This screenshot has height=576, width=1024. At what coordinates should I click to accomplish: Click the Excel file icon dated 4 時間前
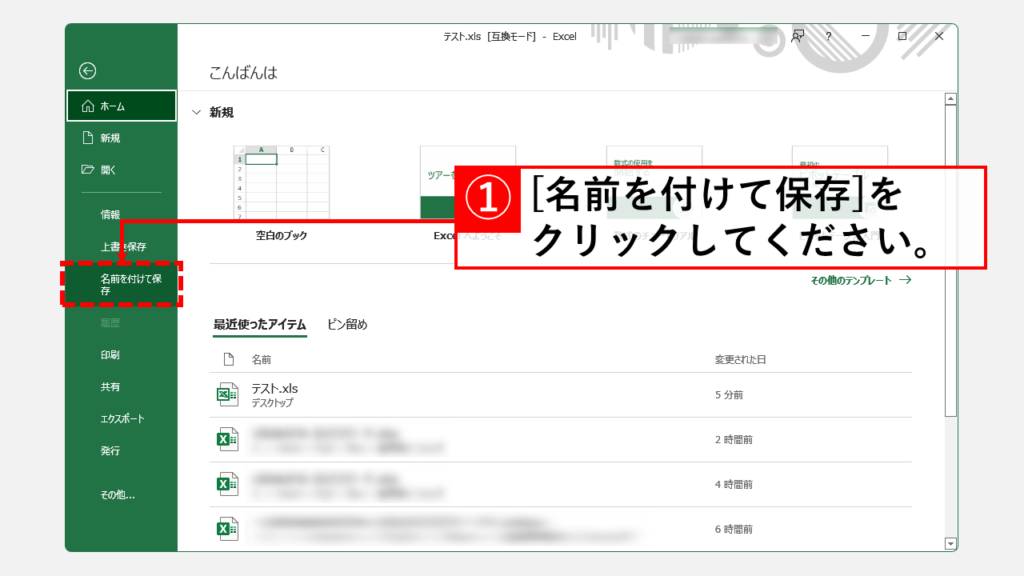[x=227, y=484]
